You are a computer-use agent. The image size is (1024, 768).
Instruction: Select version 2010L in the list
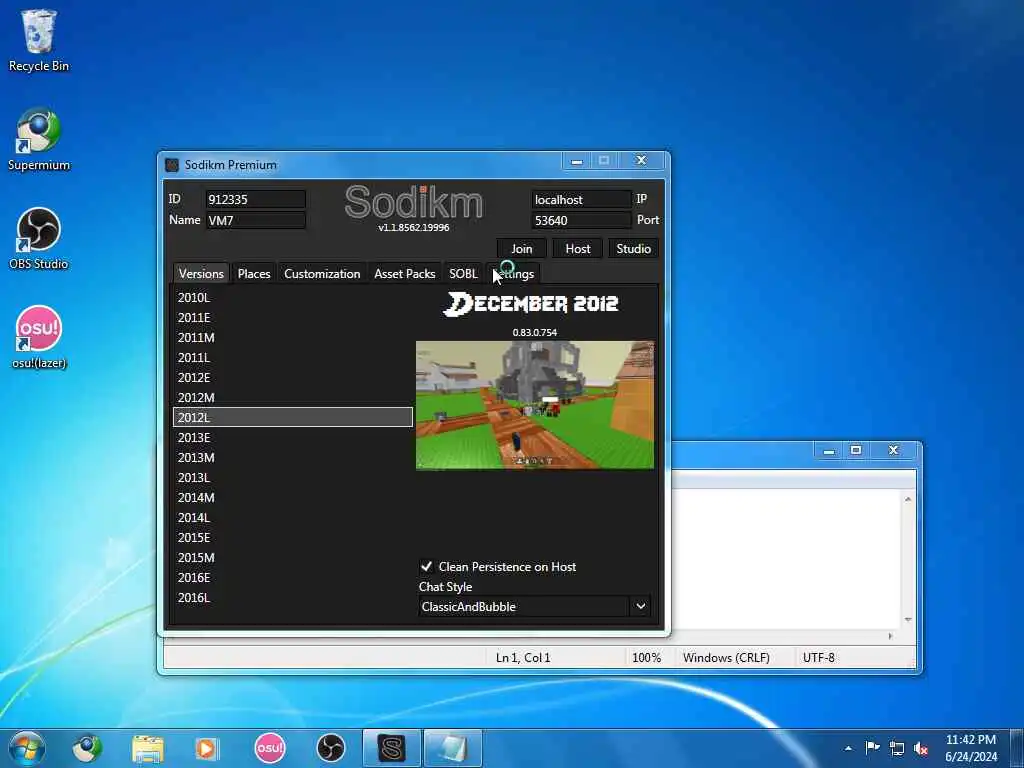[x=293, y=297]
